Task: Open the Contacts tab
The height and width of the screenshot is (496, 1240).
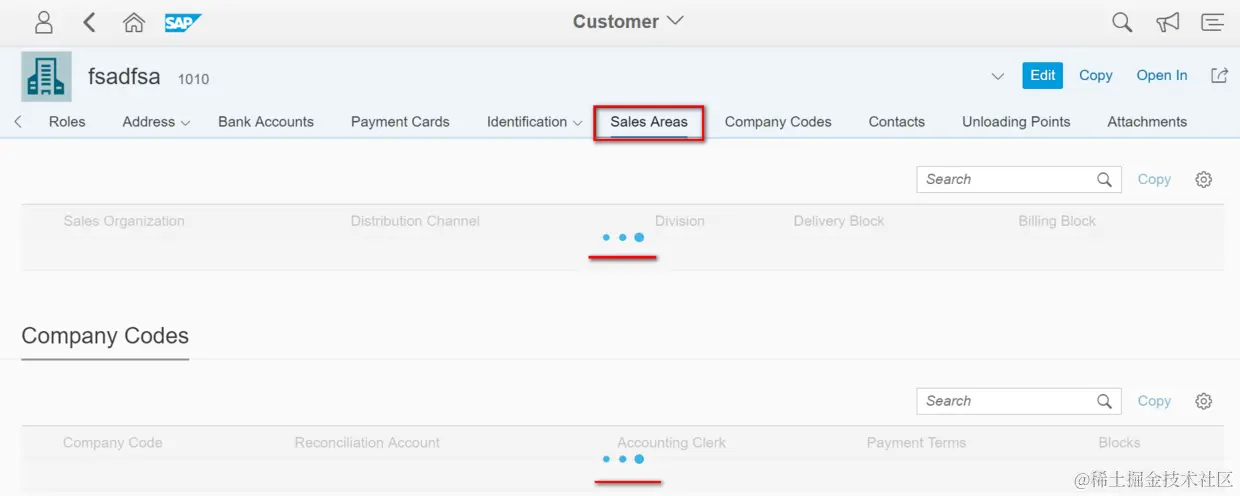Action: [896, 122]
